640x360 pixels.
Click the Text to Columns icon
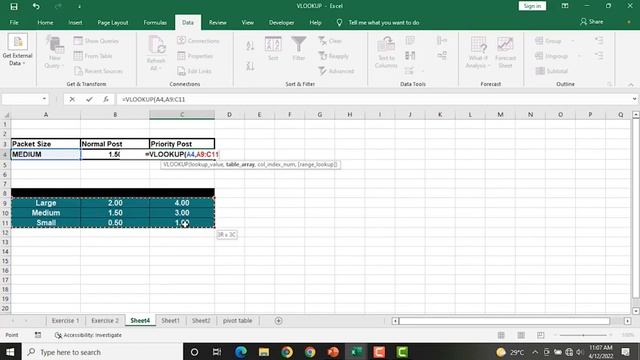click(x=386, y=52)
